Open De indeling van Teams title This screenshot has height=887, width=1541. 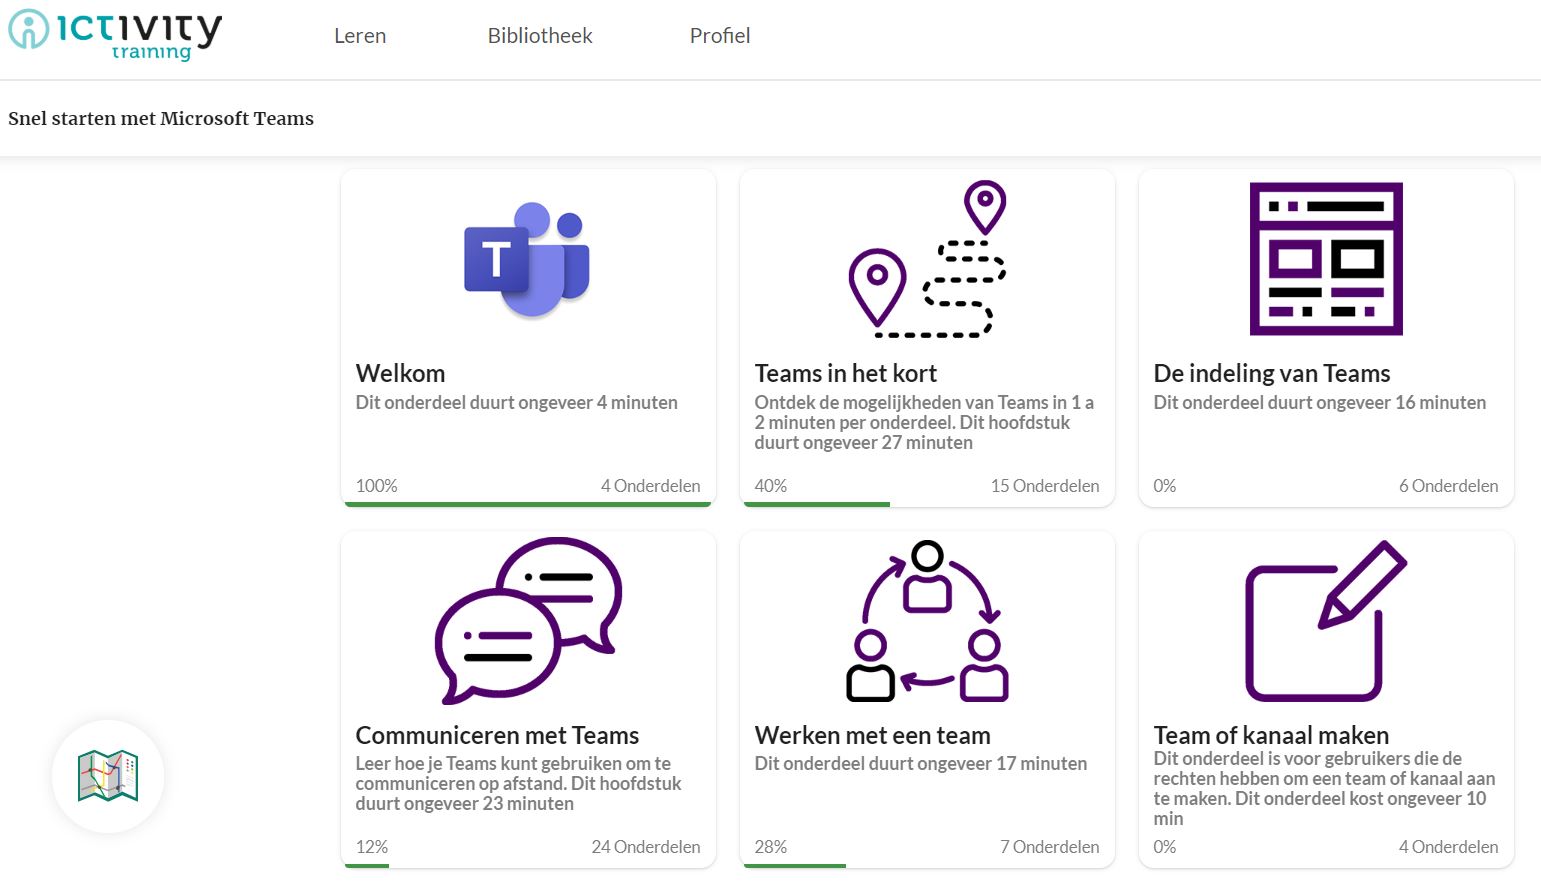tap(1272, 373)
